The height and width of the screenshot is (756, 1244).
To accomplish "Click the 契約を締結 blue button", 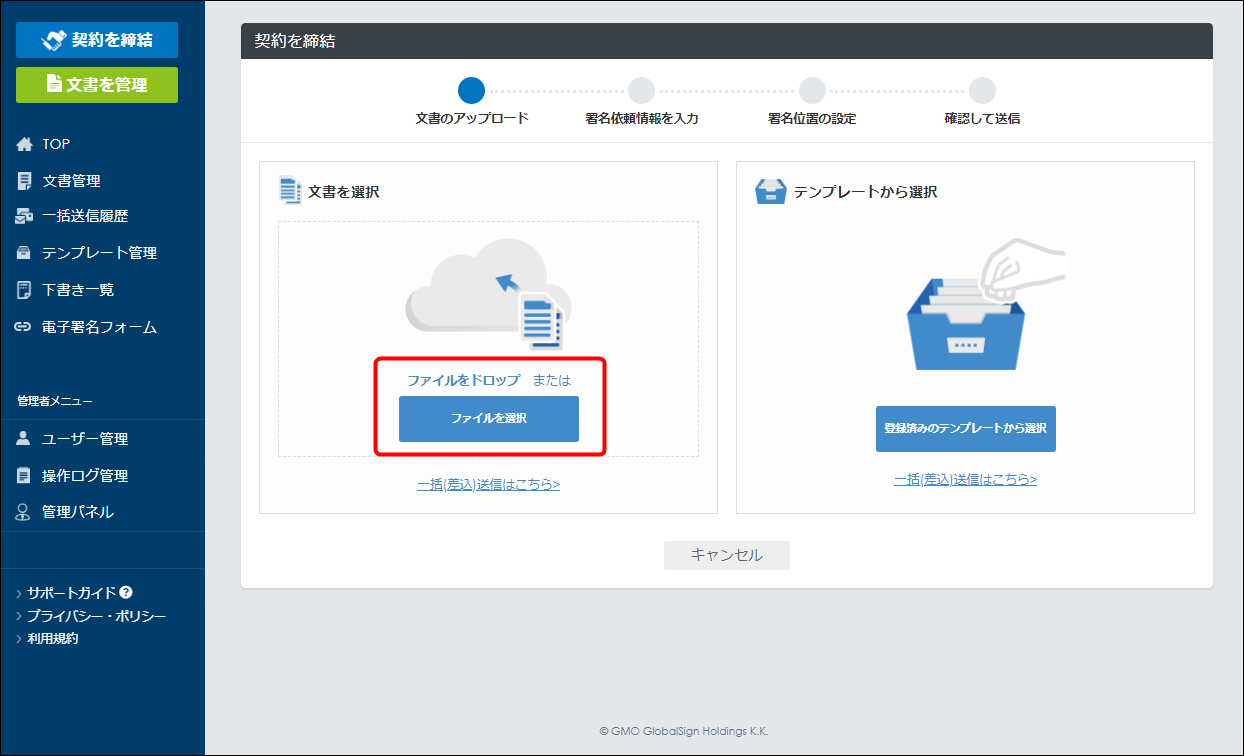I will [97, 40].
